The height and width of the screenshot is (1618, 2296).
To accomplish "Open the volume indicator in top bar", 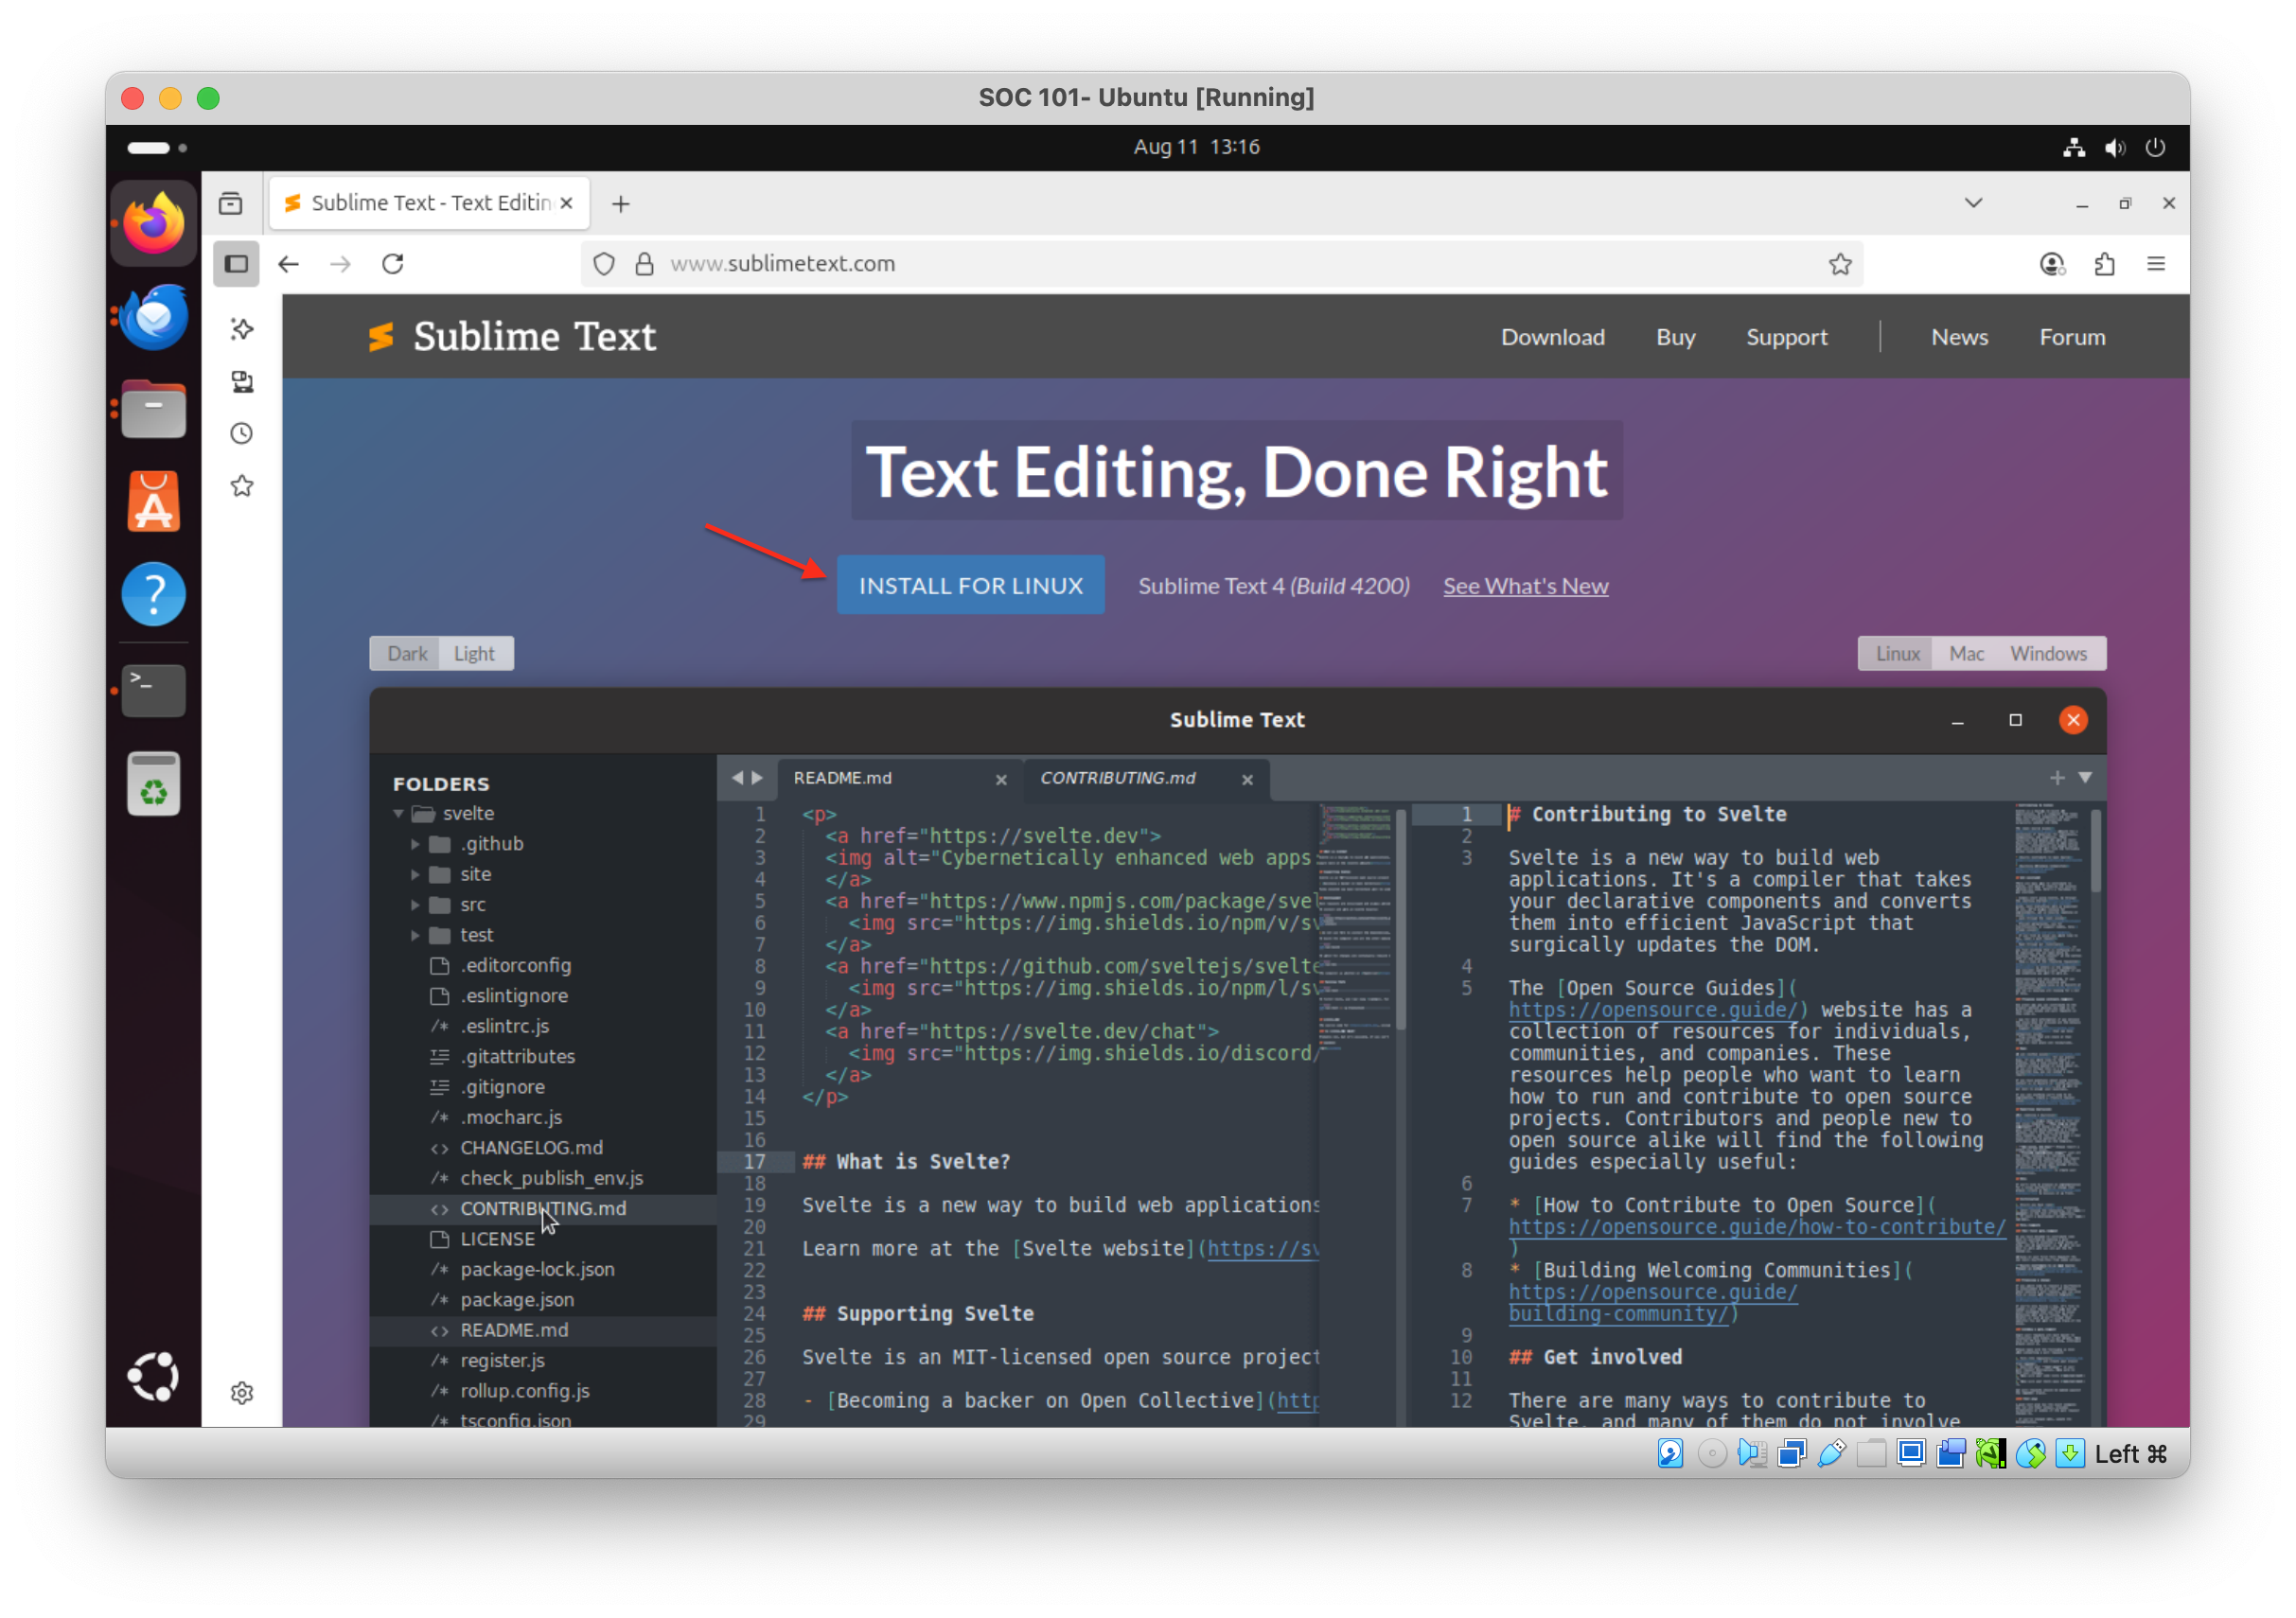I will point(2115,147).
